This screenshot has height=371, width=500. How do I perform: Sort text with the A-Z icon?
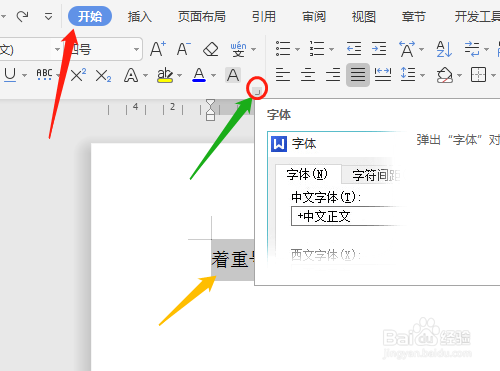click(x=444, y=49)
